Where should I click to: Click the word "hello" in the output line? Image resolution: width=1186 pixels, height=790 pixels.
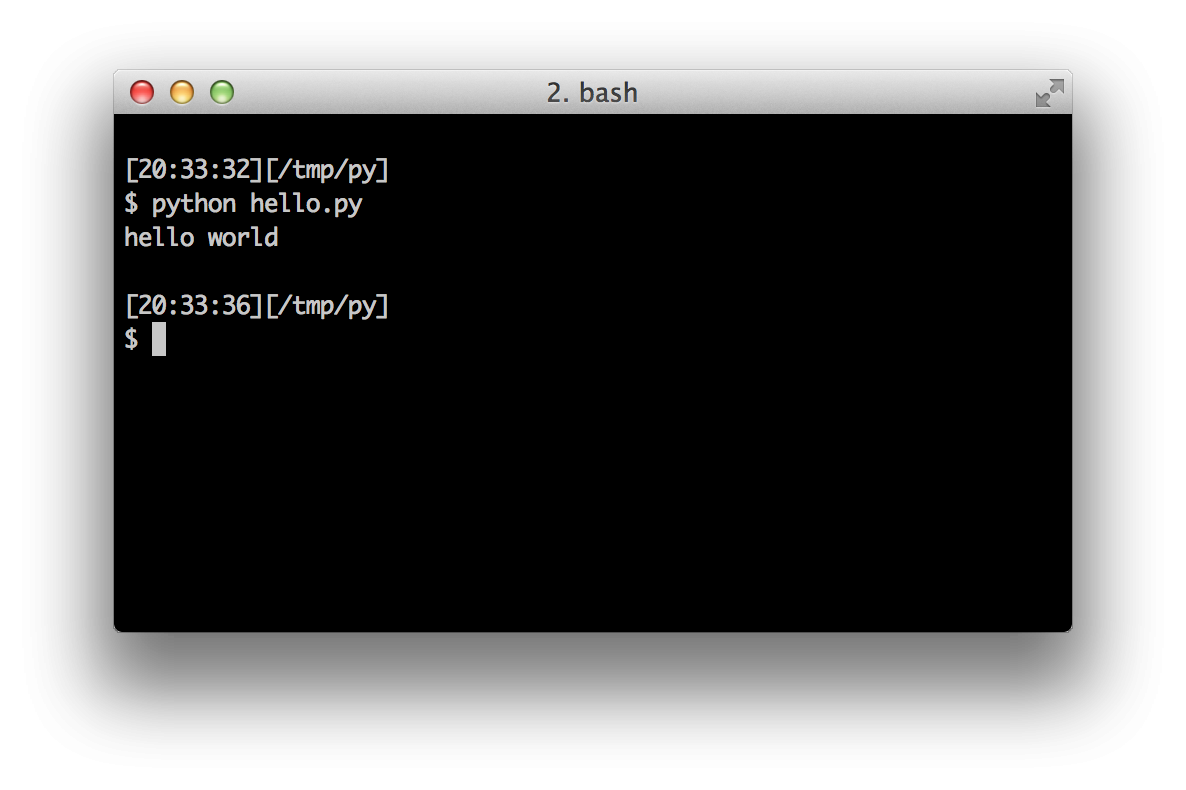click(x=160, y=237)
